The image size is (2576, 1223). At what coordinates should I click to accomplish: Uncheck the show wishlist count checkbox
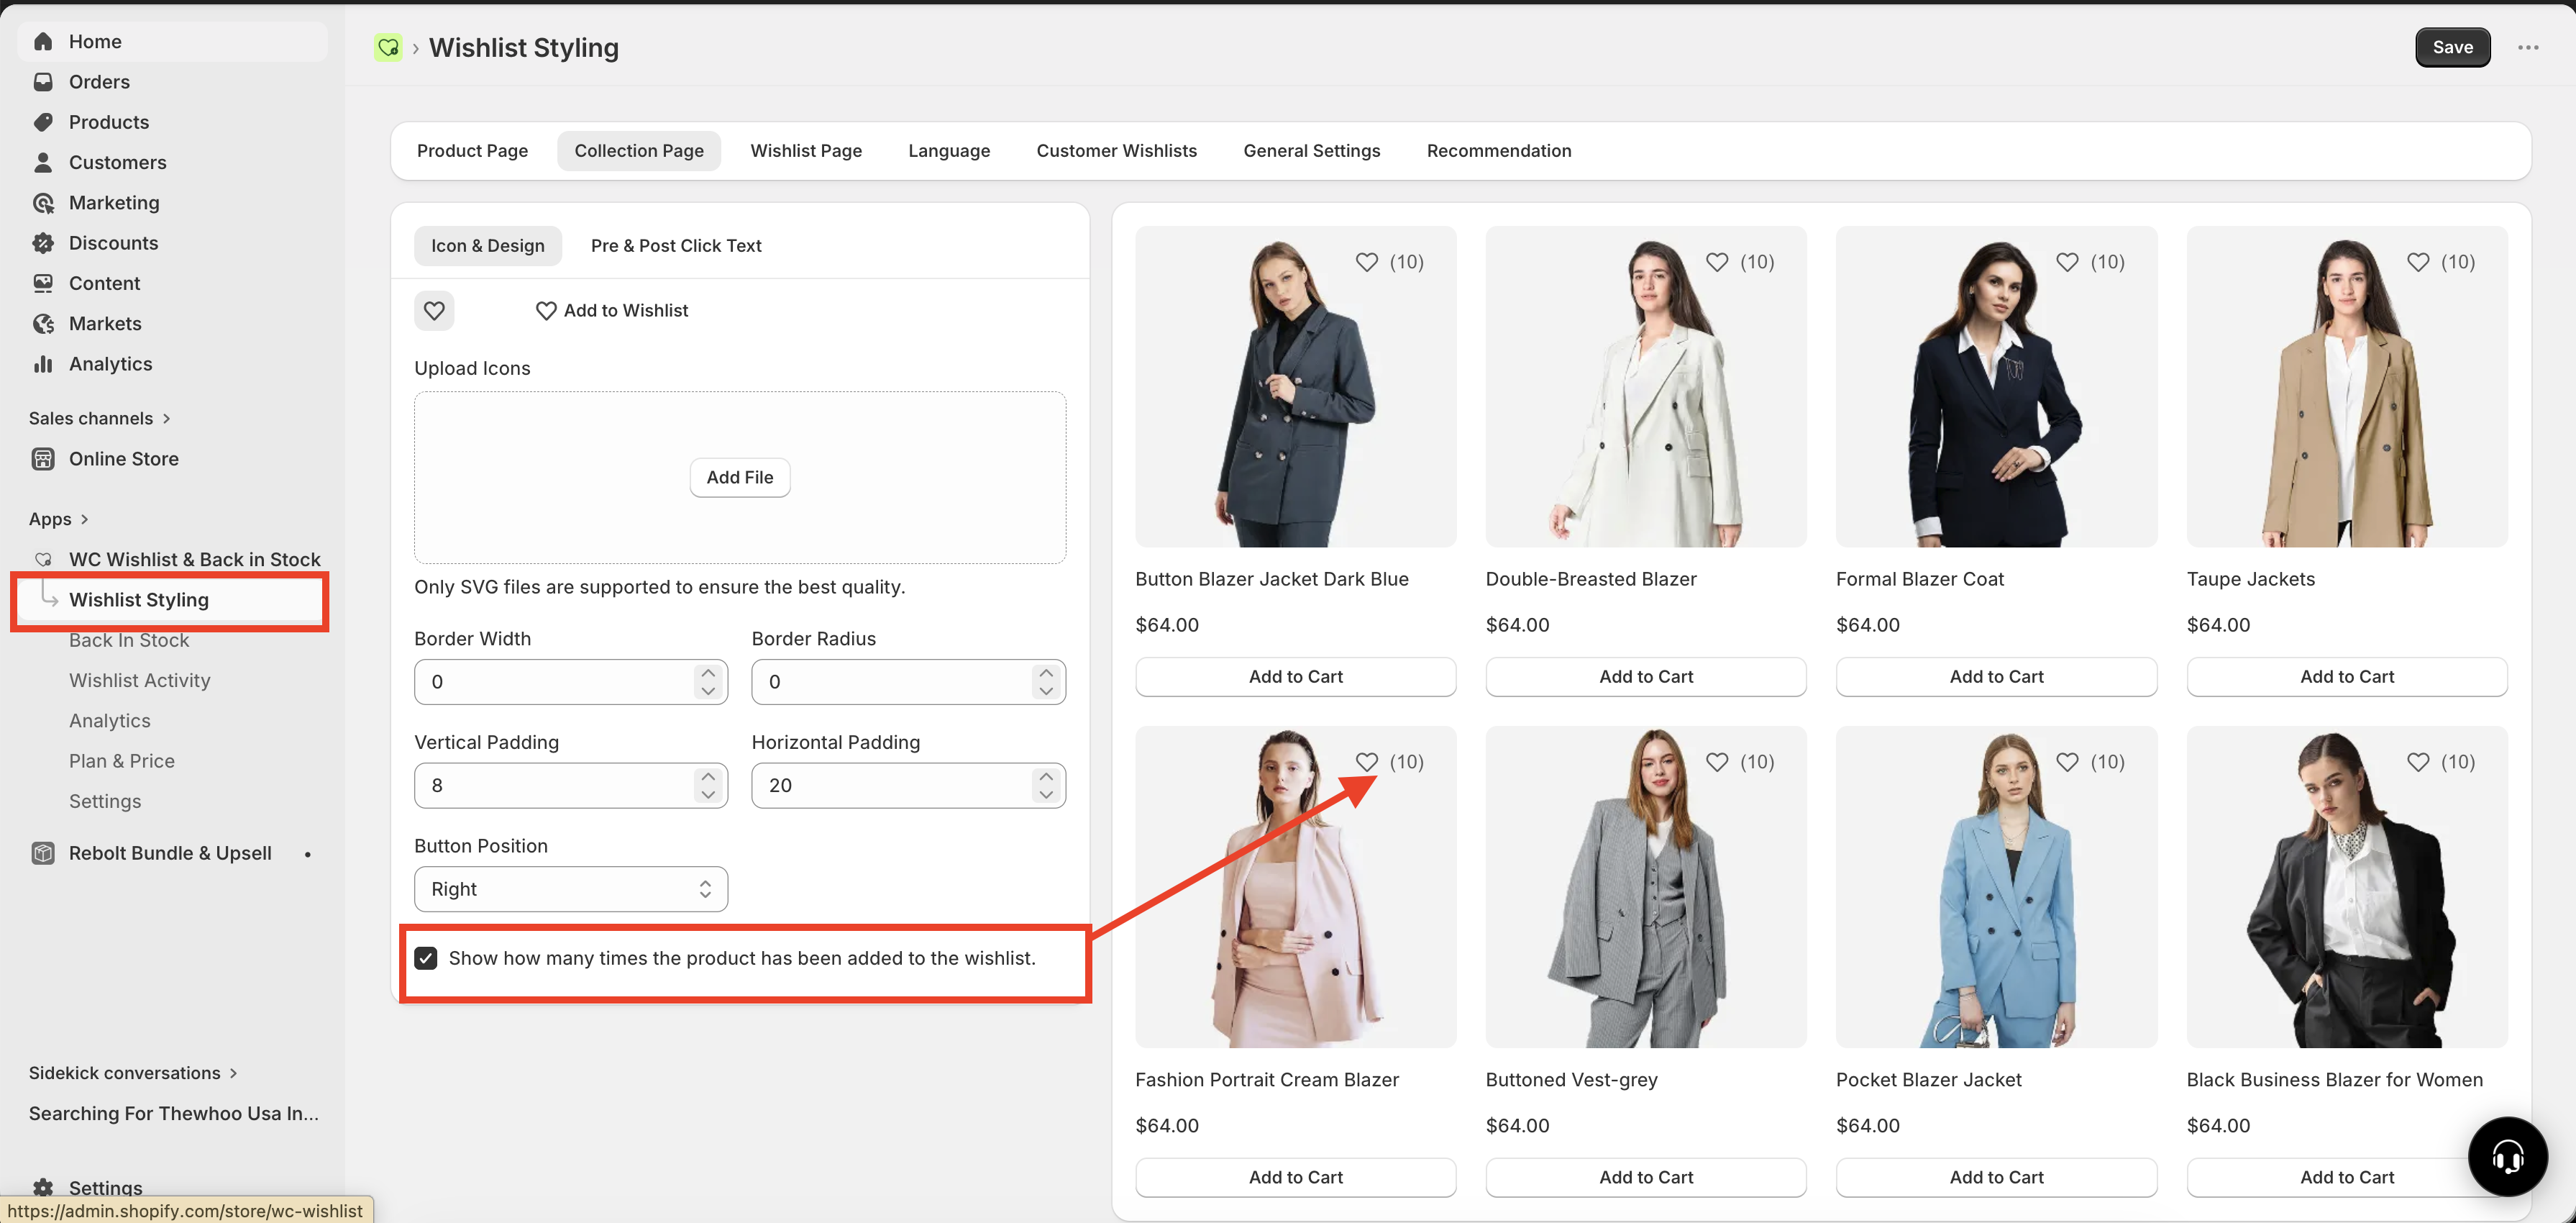(426, 958)
